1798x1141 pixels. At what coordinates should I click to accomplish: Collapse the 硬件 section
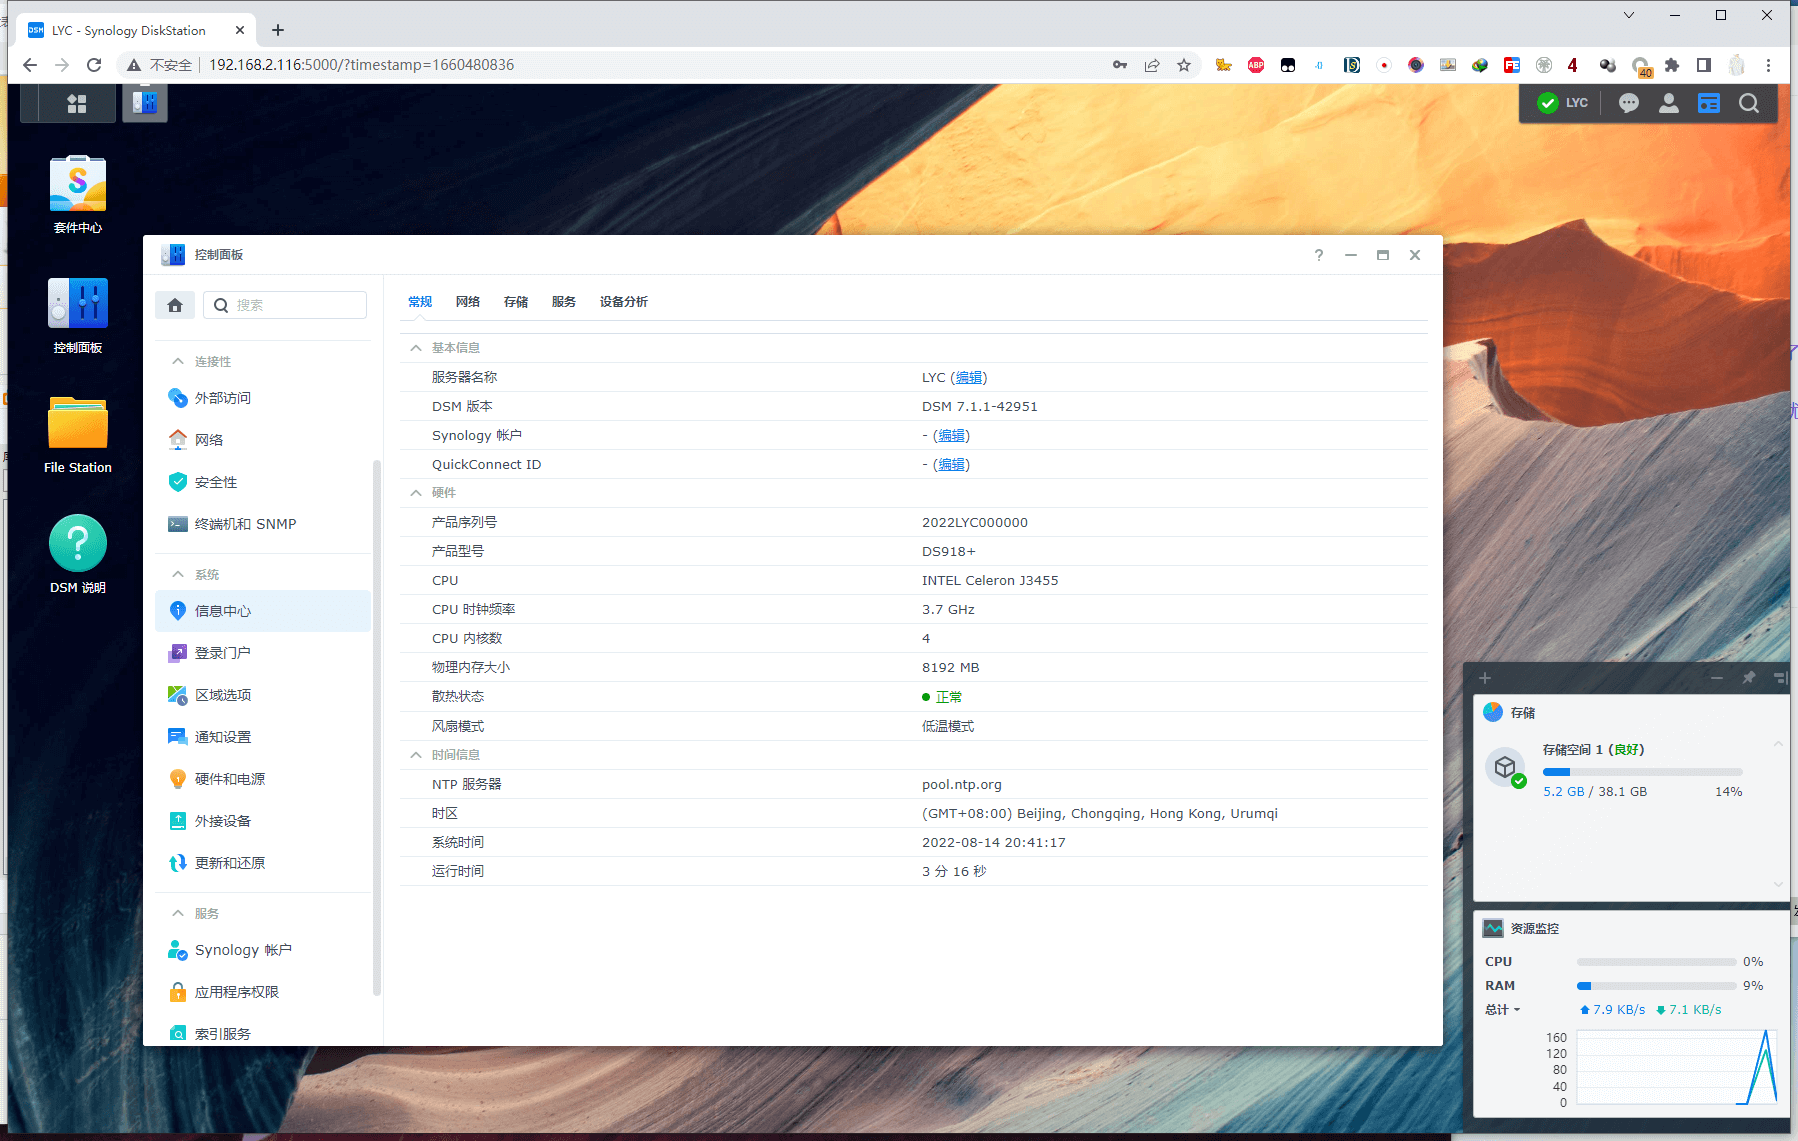tap(416, 493)
